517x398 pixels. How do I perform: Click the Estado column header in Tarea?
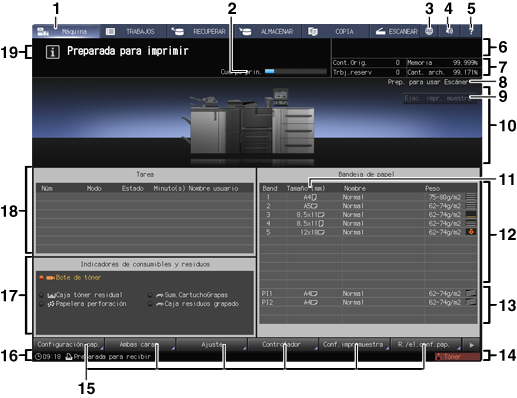point(133,189)
